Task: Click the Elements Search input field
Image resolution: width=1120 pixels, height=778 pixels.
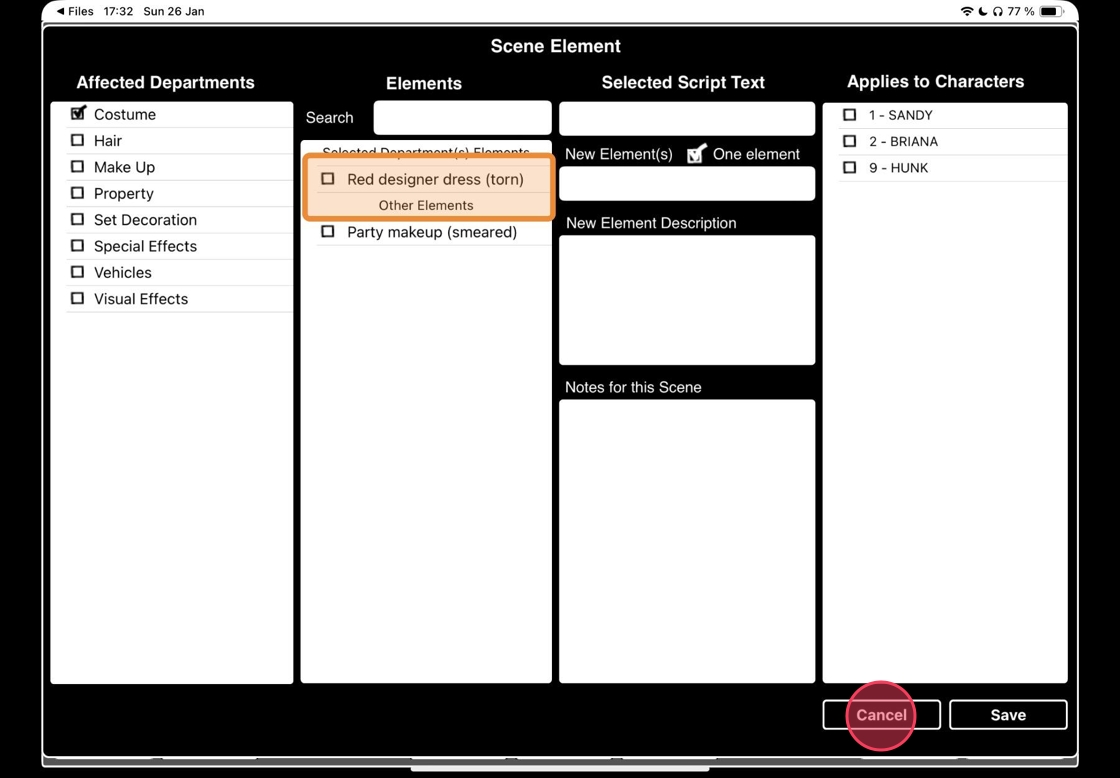Action: point(462,118)
